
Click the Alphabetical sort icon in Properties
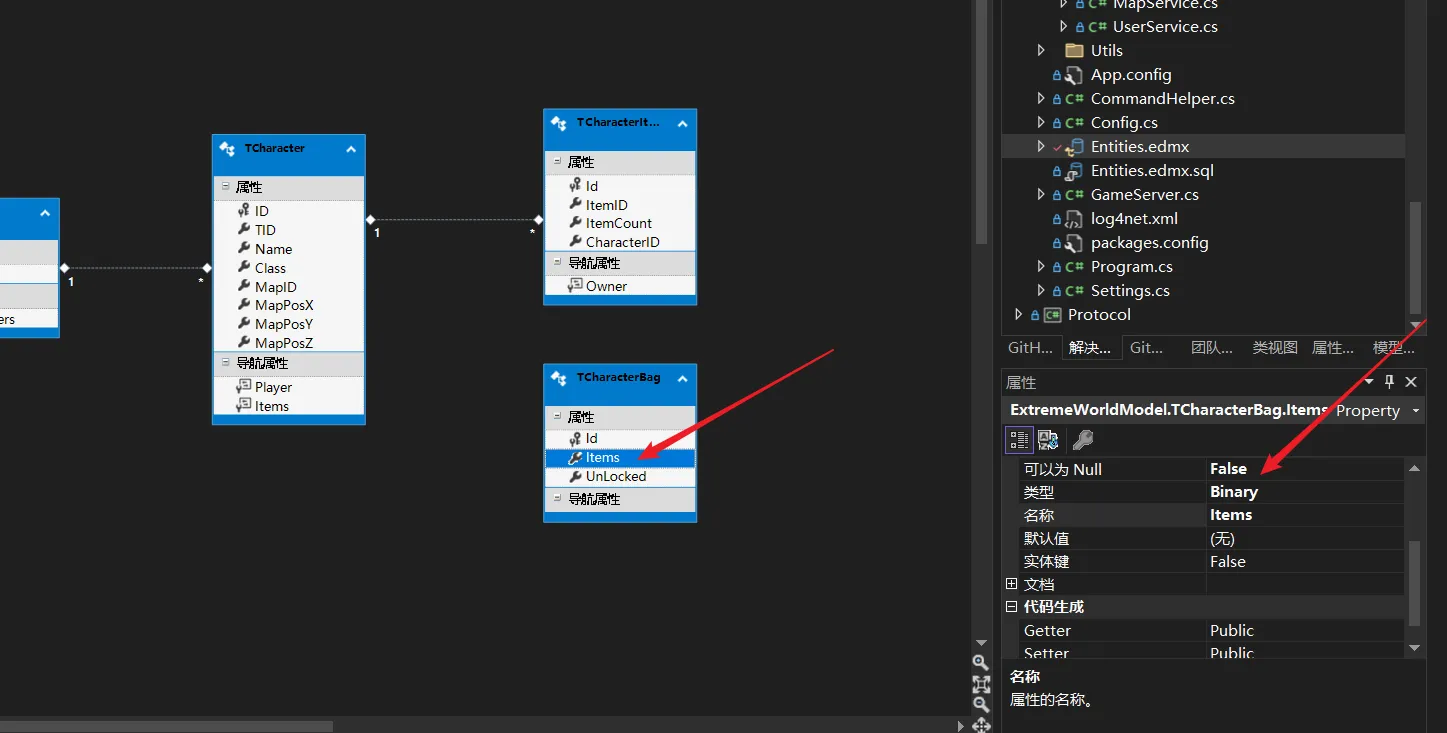point(1048,440)
